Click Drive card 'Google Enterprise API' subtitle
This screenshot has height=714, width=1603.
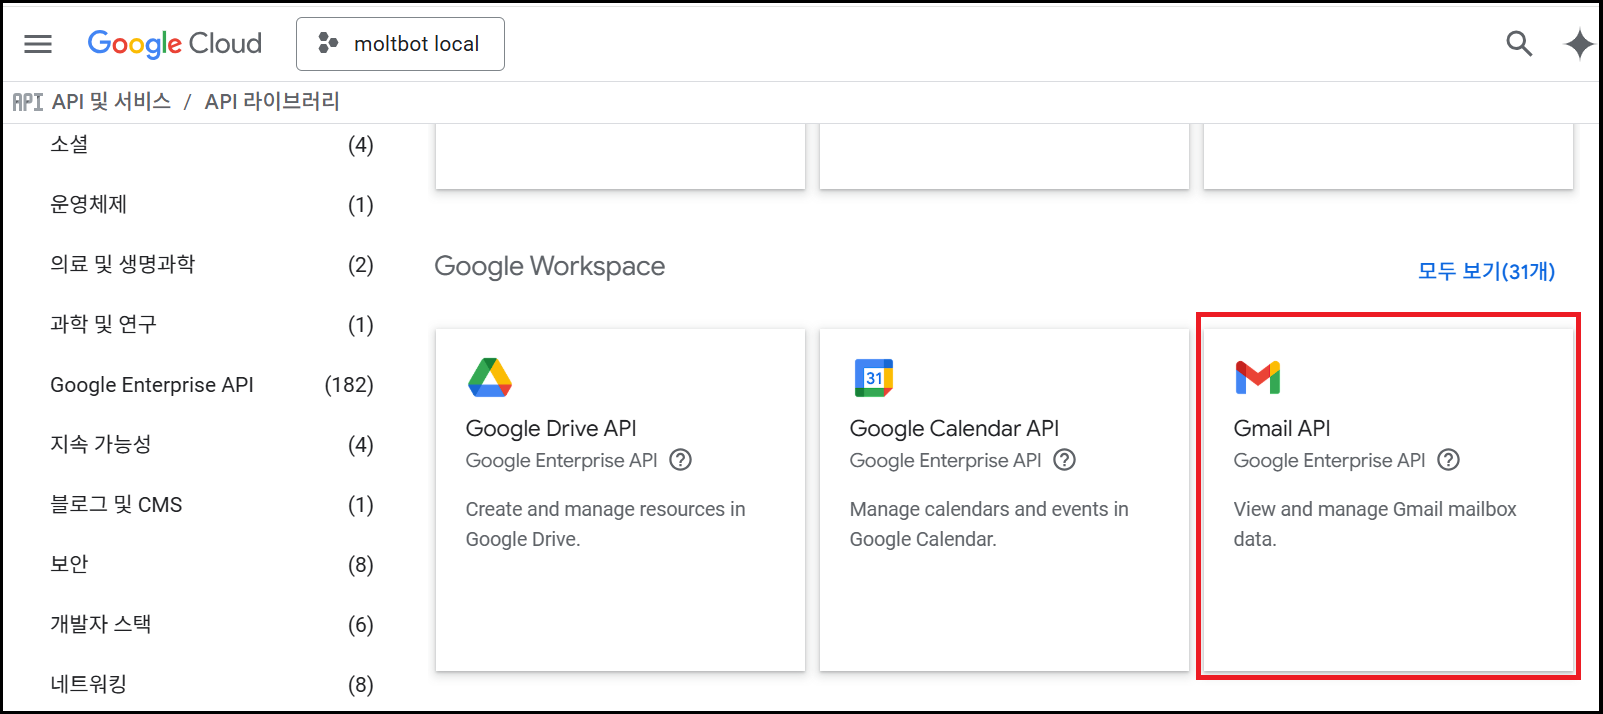click(561, 460)
